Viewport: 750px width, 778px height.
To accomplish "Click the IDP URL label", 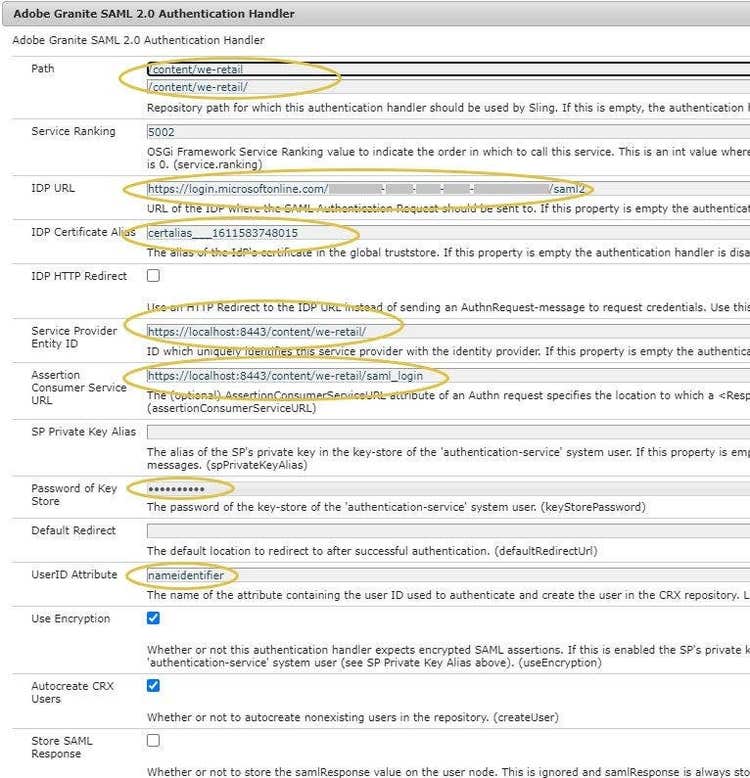I will pos(53,188).
